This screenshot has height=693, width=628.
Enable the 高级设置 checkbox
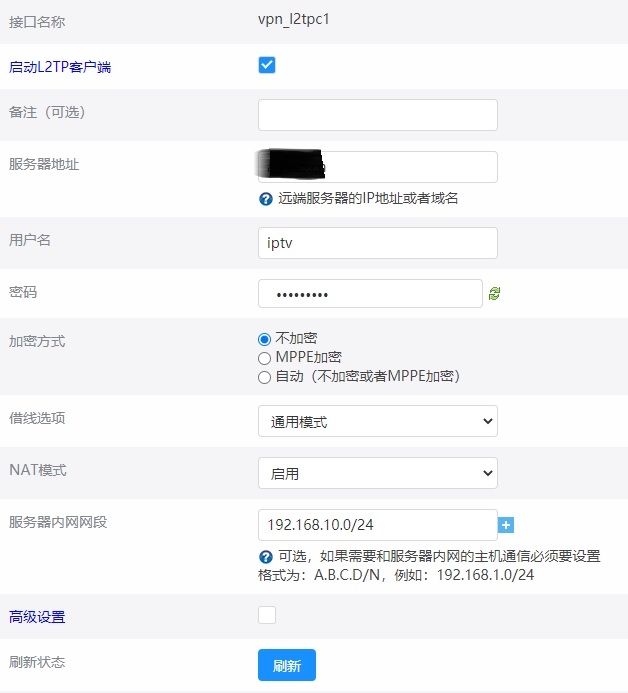click(267, 615)
